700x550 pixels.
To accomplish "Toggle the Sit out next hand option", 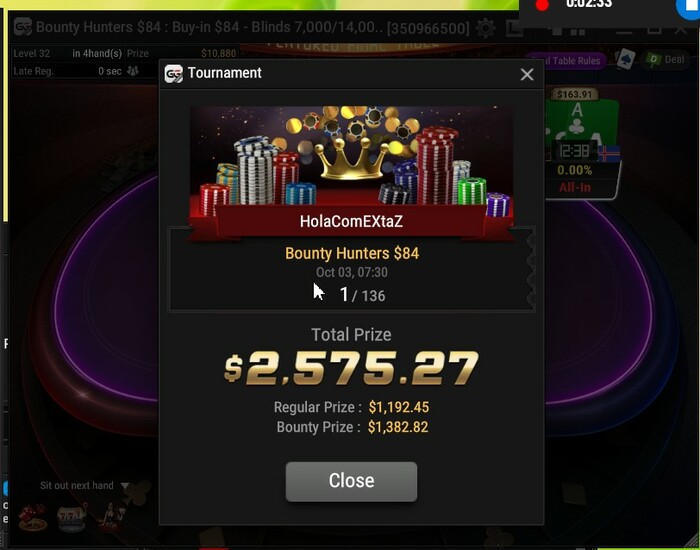I will tap(77, 486).
